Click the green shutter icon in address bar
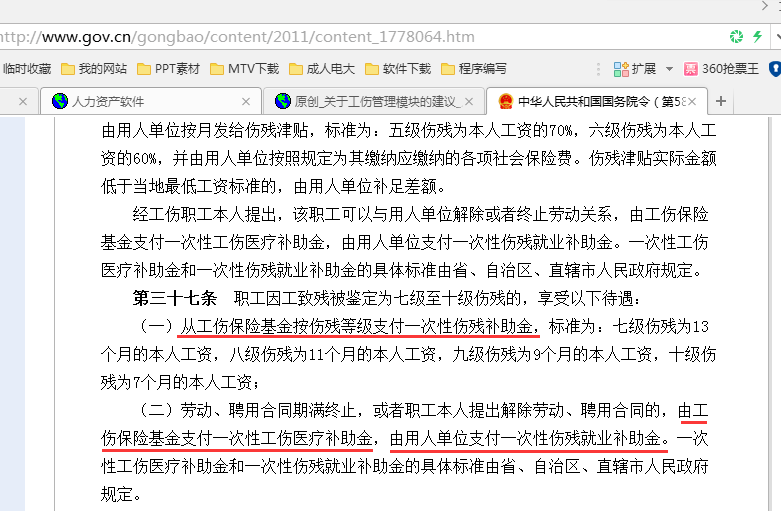This screenshot has height=511, width=781. [x=736, y=37]
